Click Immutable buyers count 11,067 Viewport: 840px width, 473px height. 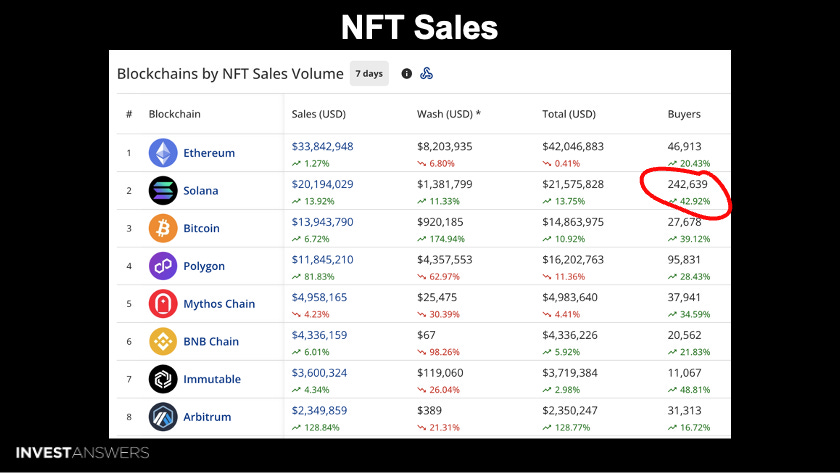click(x=684, y=372)
